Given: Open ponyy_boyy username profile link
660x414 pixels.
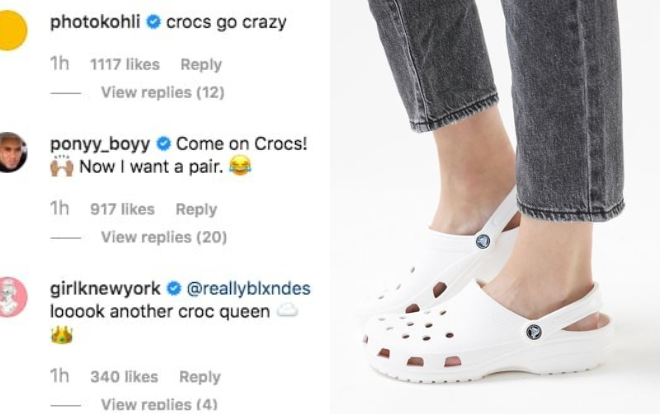Looking at the screenshot, I should [x=99, y=144].
